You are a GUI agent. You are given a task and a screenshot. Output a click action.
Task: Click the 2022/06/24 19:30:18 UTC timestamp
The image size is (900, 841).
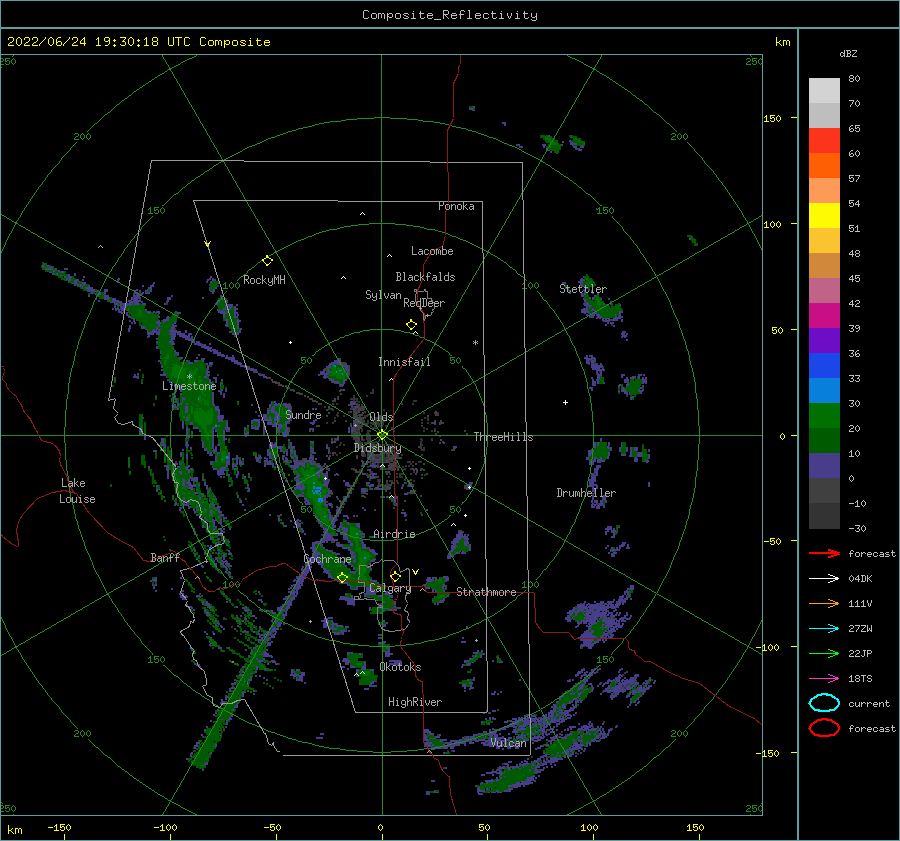(x=99, y=42)
